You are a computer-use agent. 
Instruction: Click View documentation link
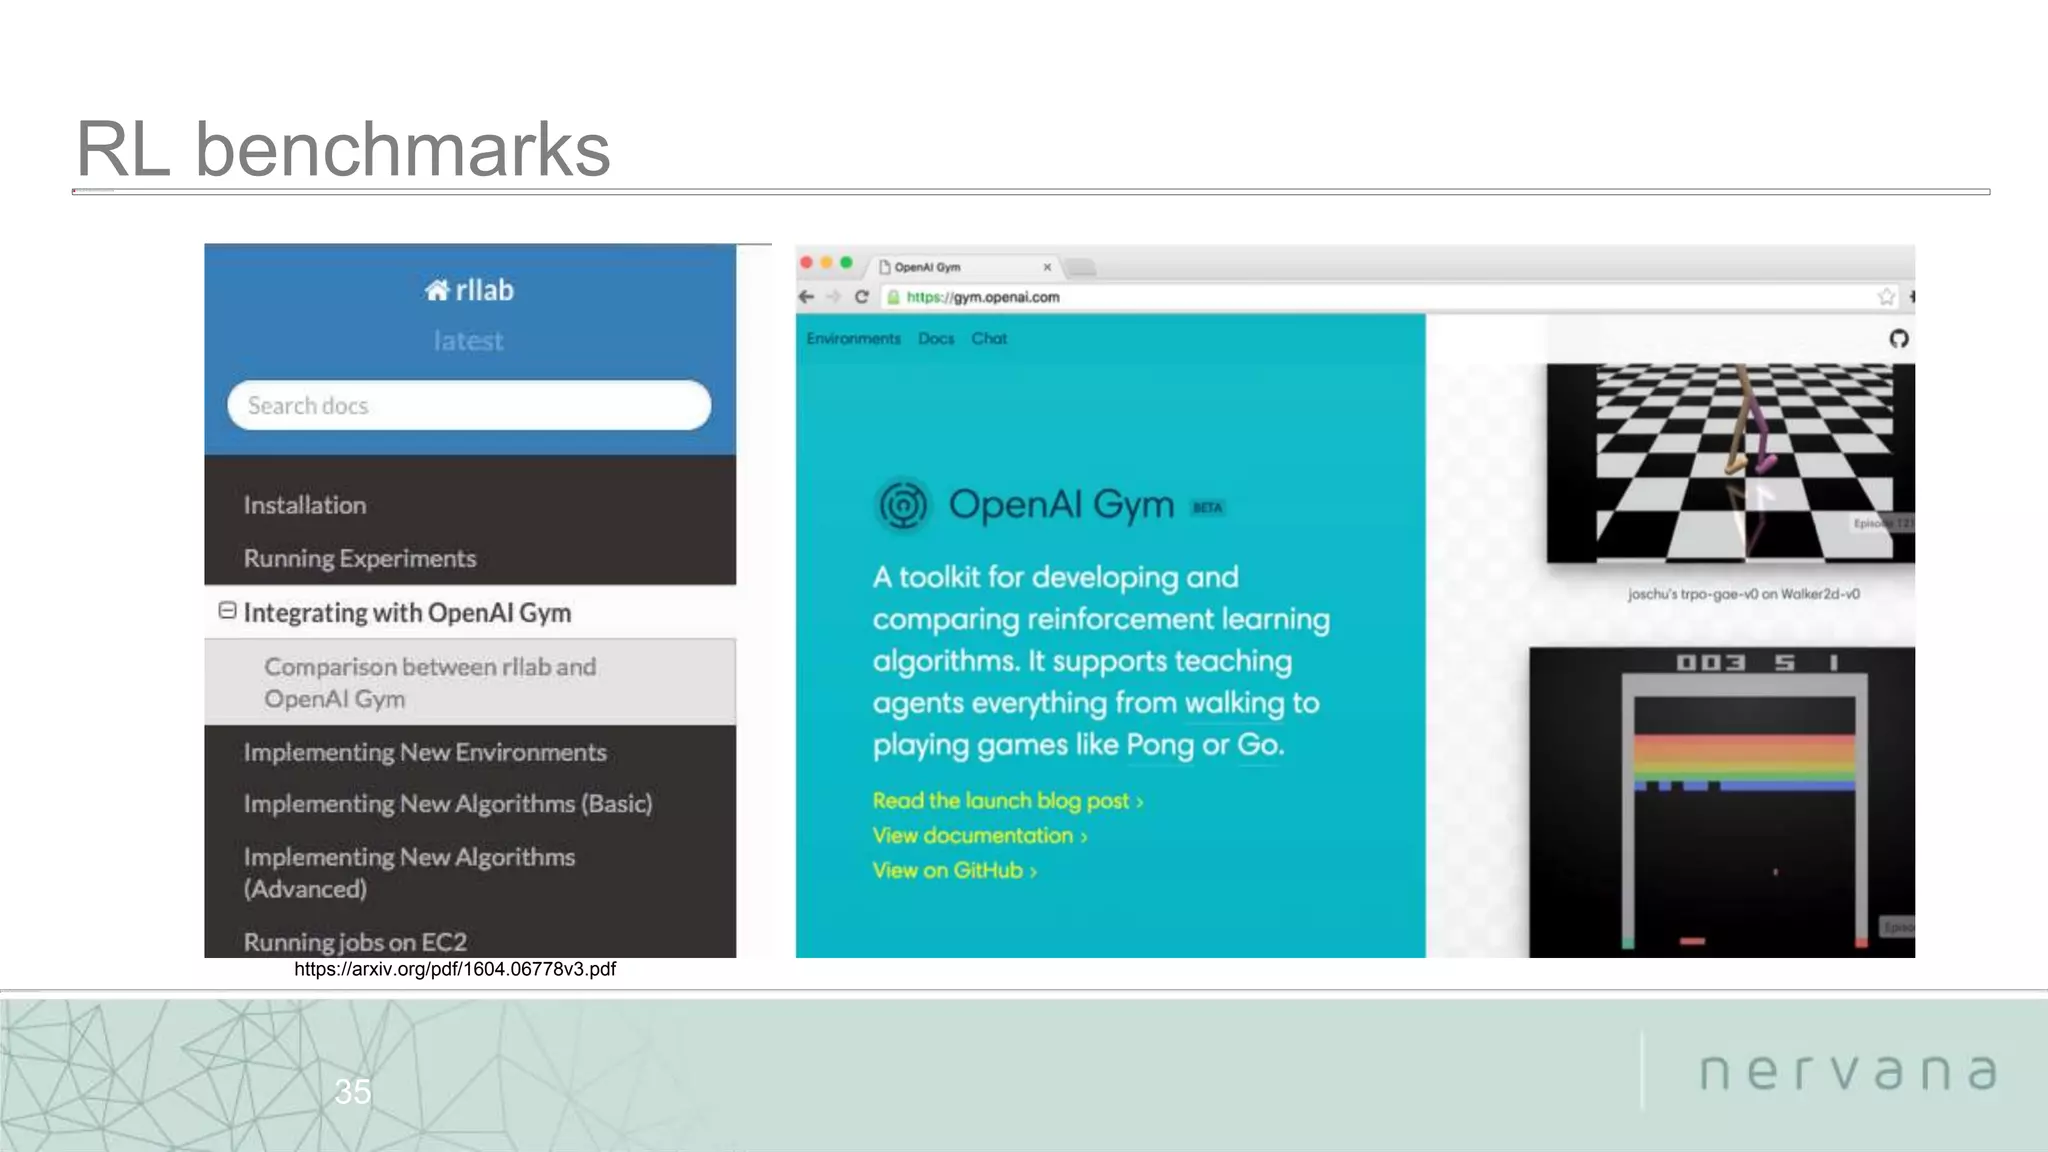click(x=979, y=836)
